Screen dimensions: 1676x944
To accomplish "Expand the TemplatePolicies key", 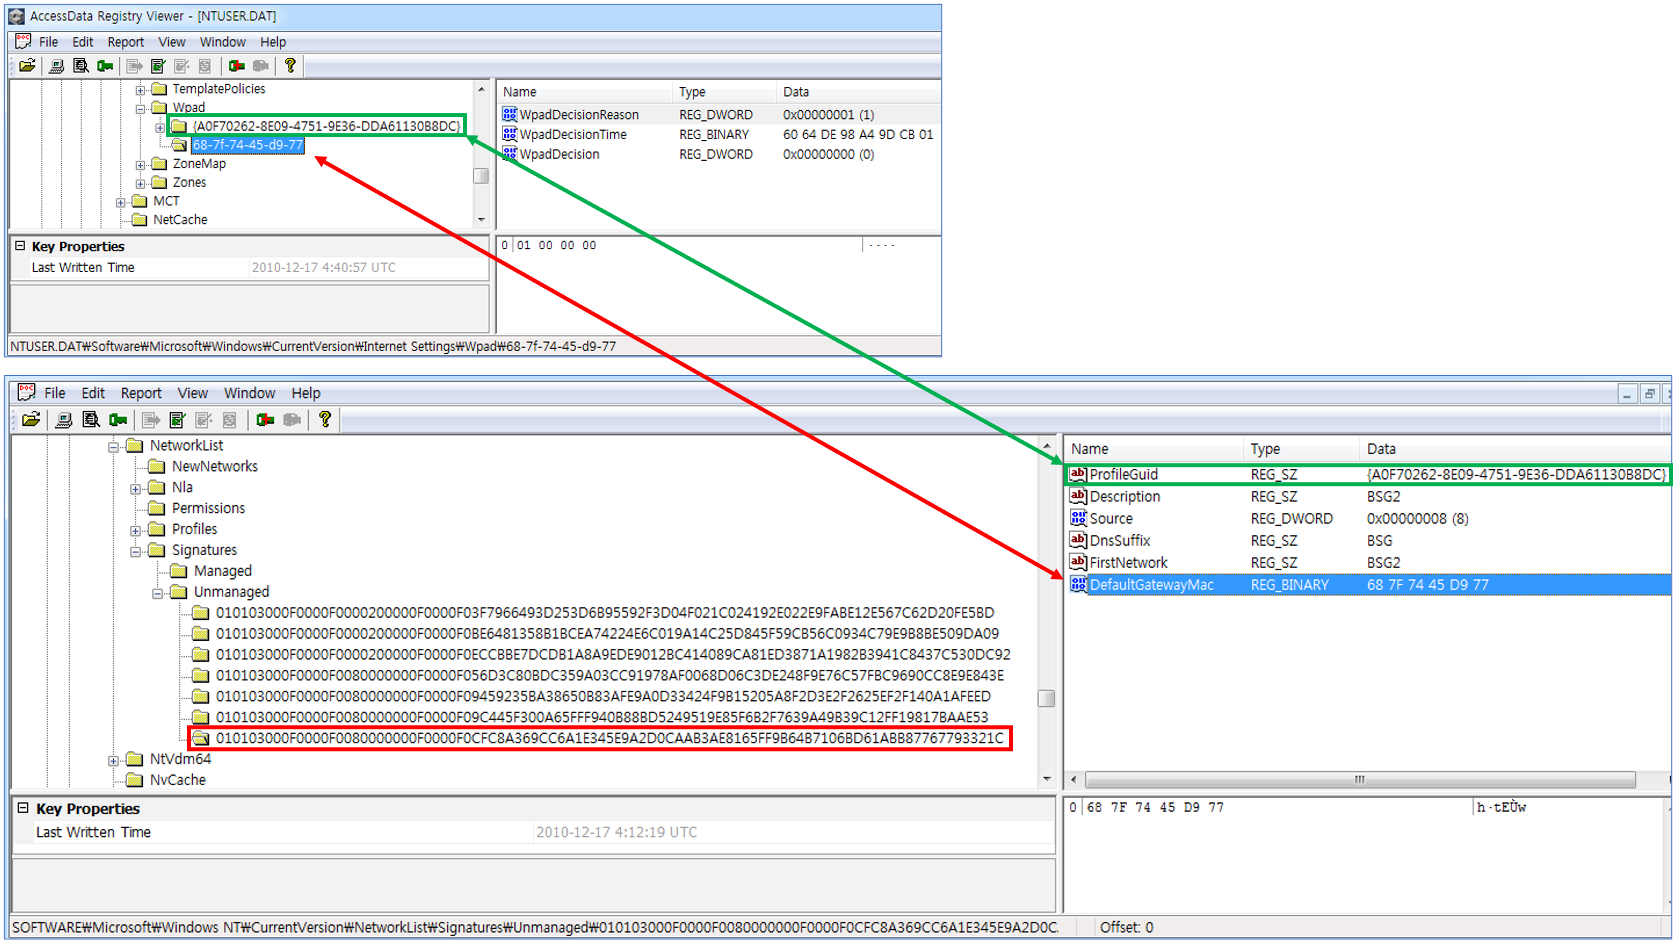I will point(141,89).
